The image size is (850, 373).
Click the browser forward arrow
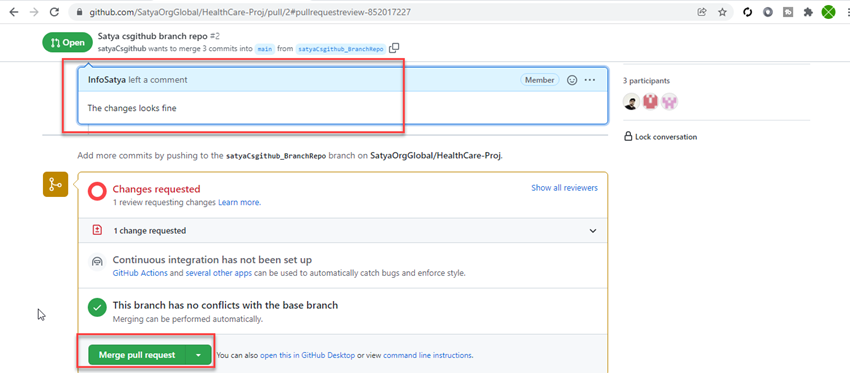(34, 12)
